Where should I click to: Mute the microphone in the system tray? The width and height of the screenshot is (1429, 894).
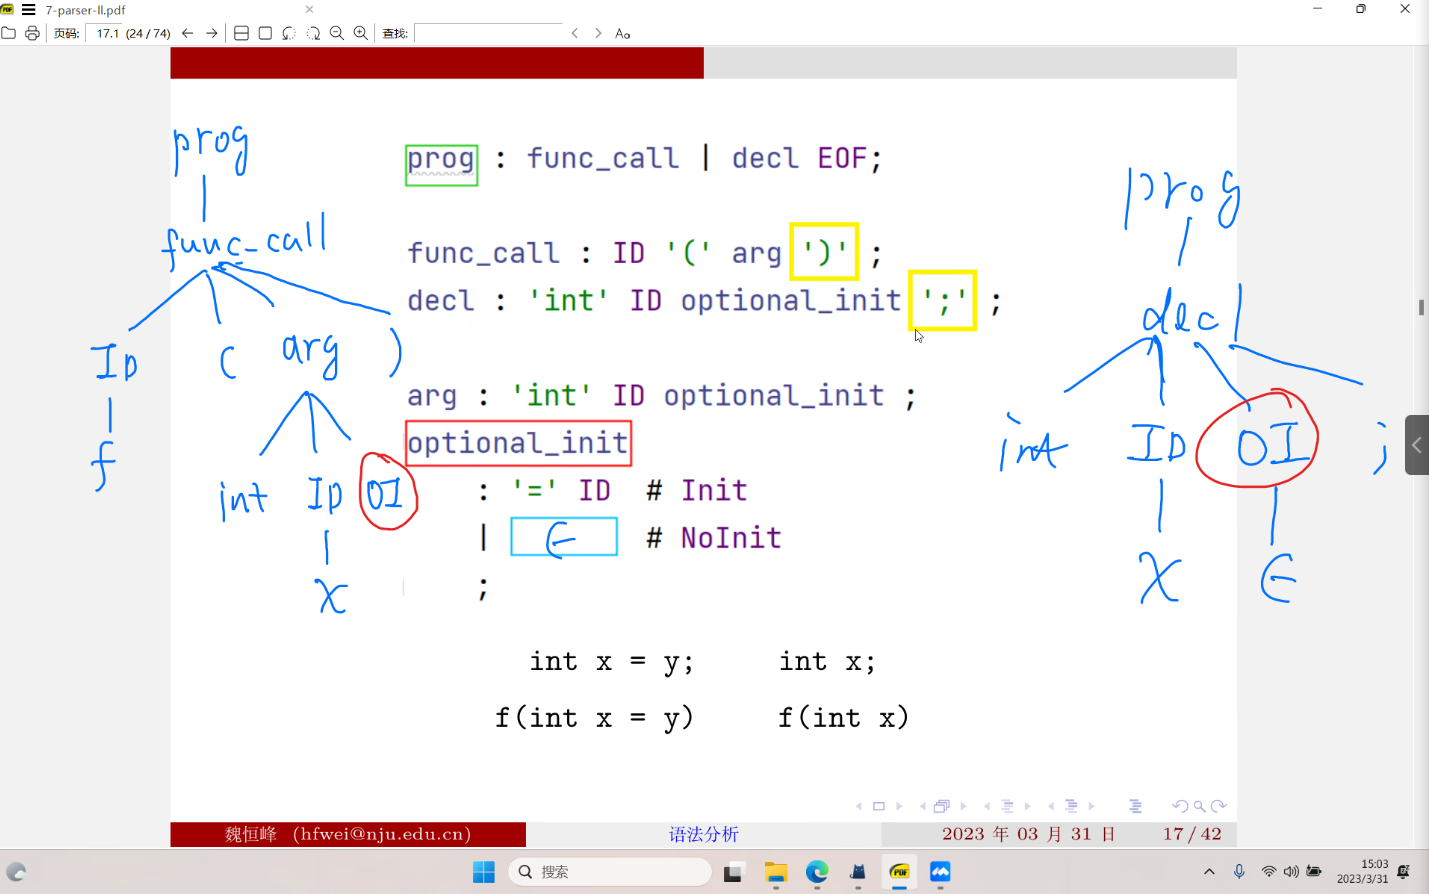click(x=1240, y=871)
